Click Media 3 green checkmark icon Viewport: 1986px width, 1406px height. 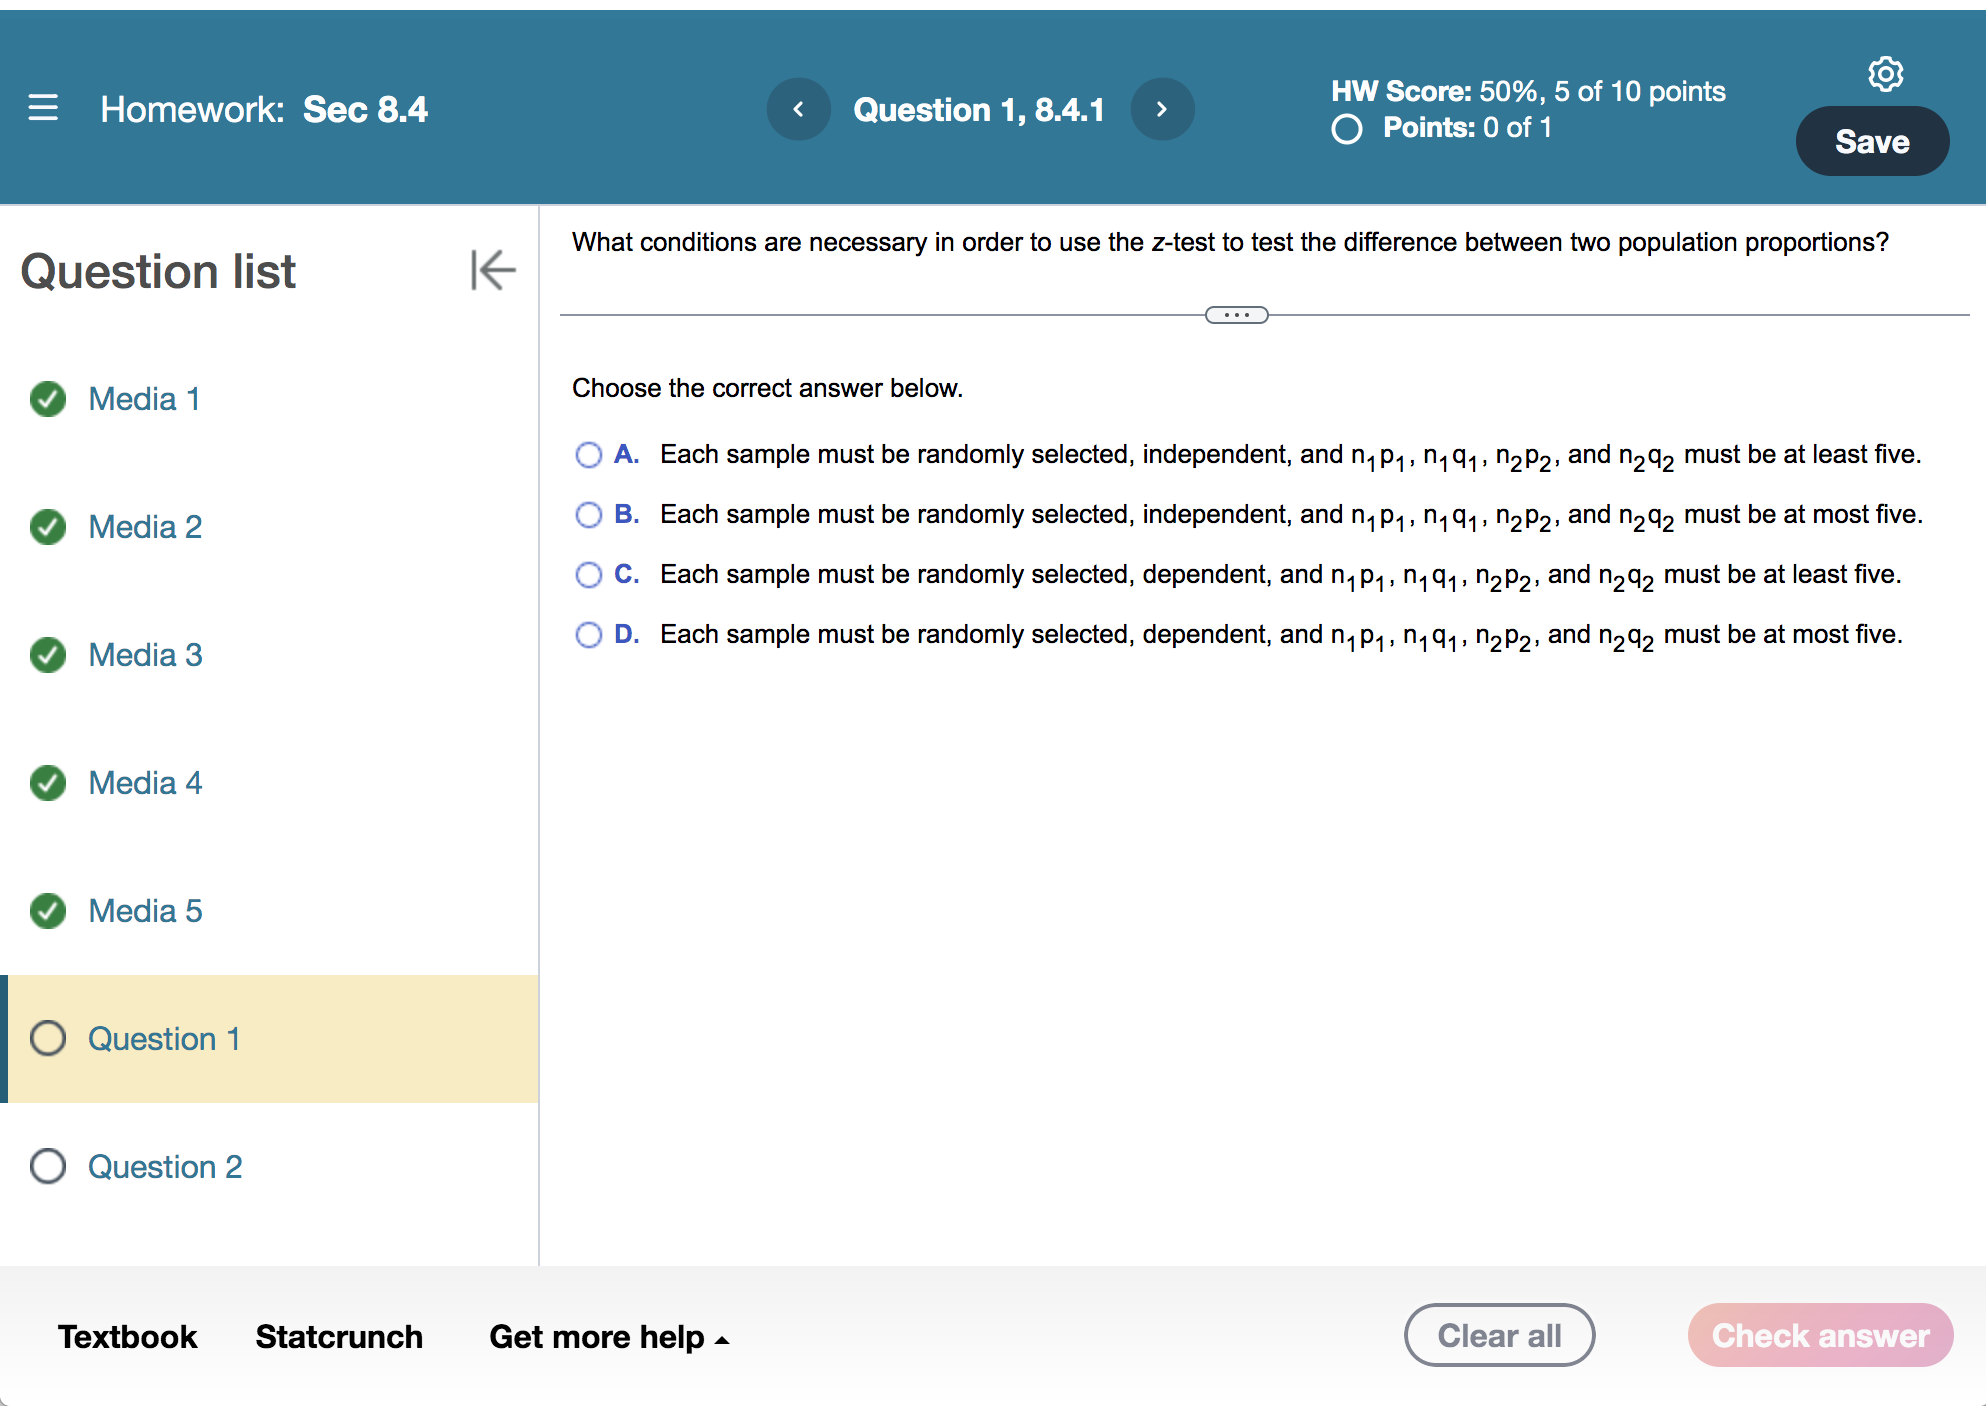(48, 655)
